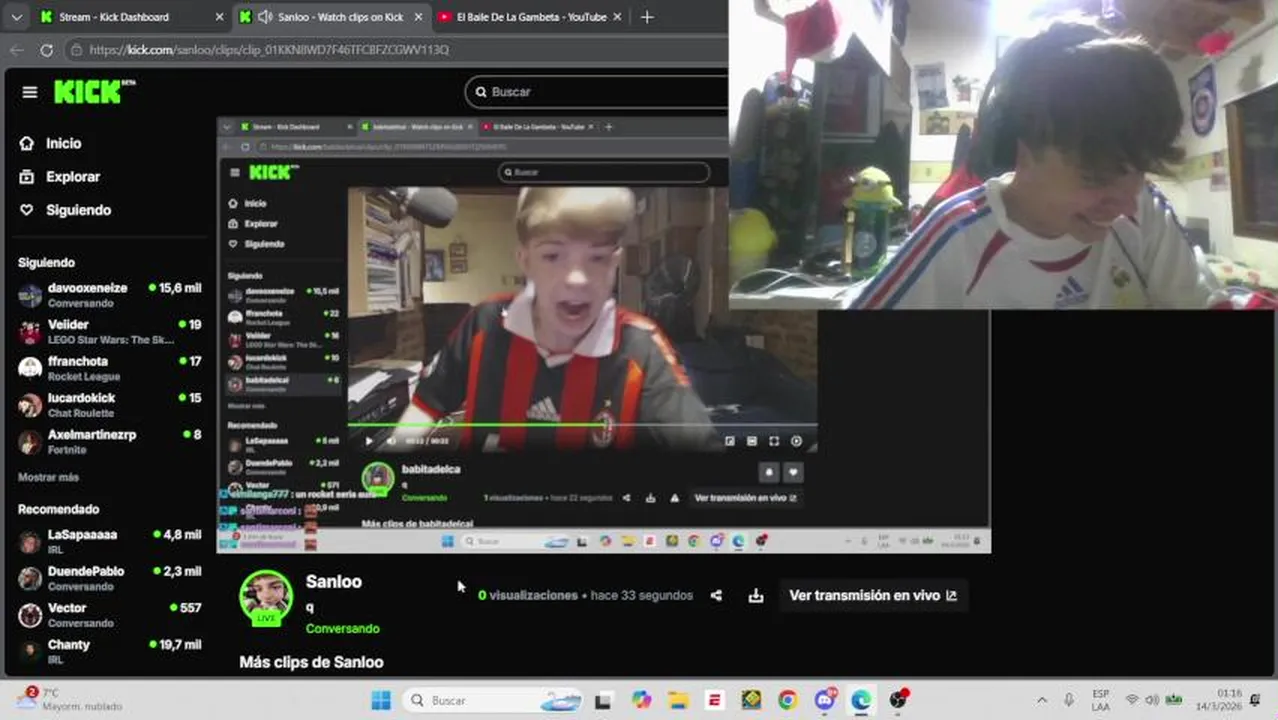Open Vector avatar in Recomendado
1278x720 pixels.
tap(30, 615)
